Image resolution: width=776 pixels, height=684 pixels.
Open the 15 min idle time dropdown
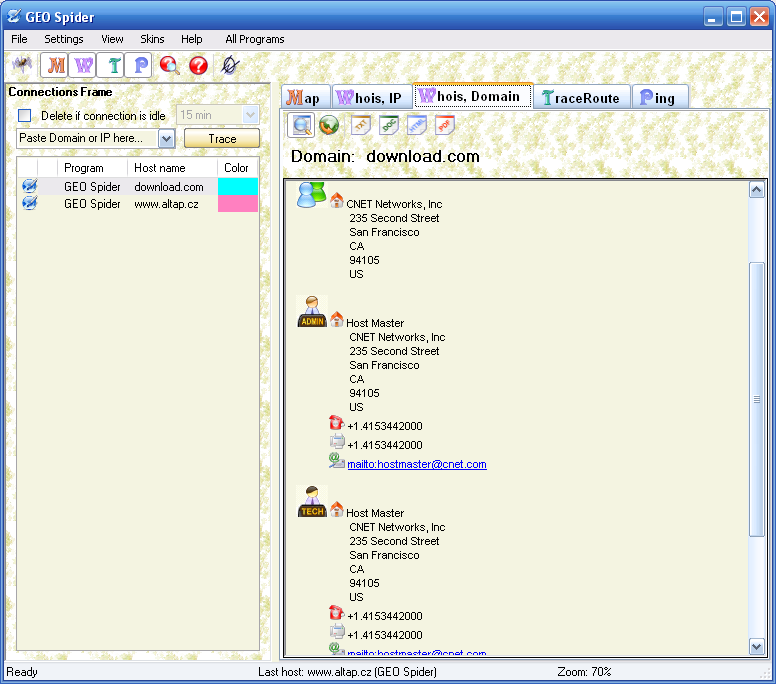coord(250,115)
